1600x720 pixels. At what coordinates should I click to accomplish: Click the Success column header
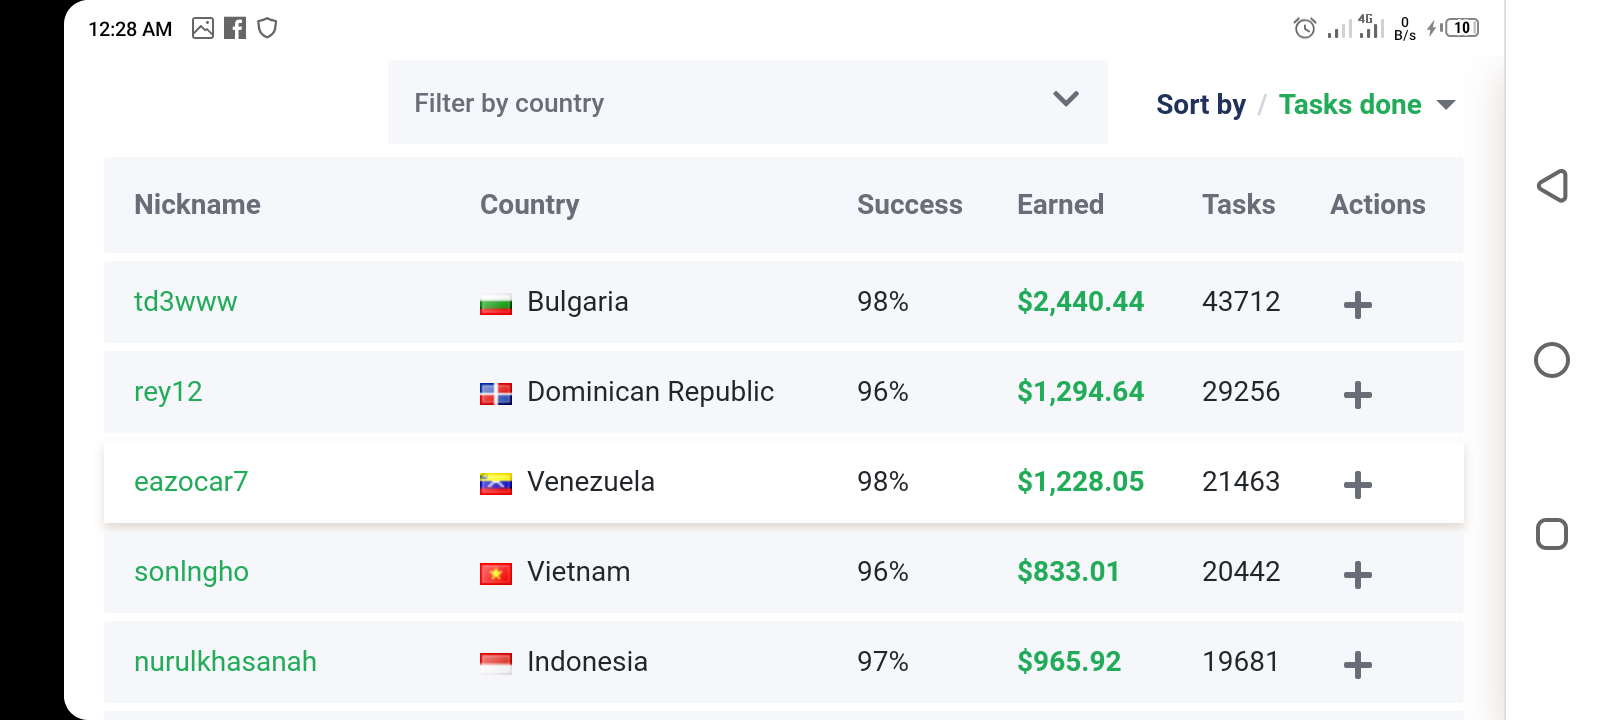(x=909, y=205)
